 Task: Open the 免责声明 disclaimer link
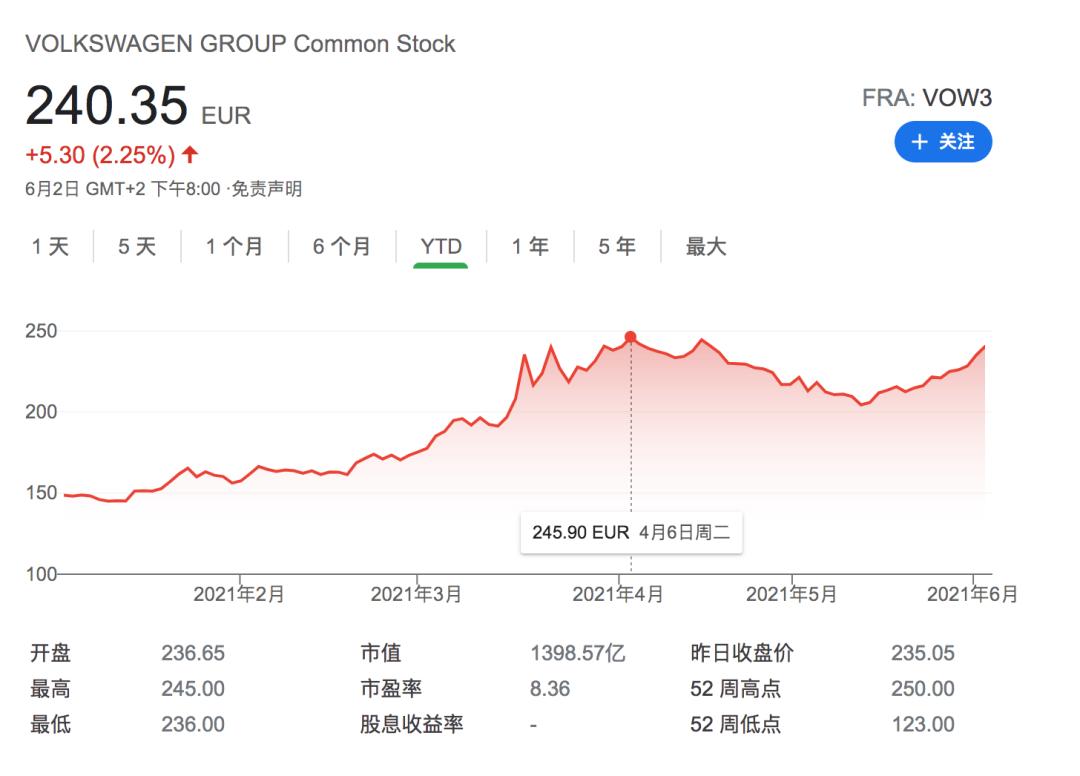[x=266, y=189]
